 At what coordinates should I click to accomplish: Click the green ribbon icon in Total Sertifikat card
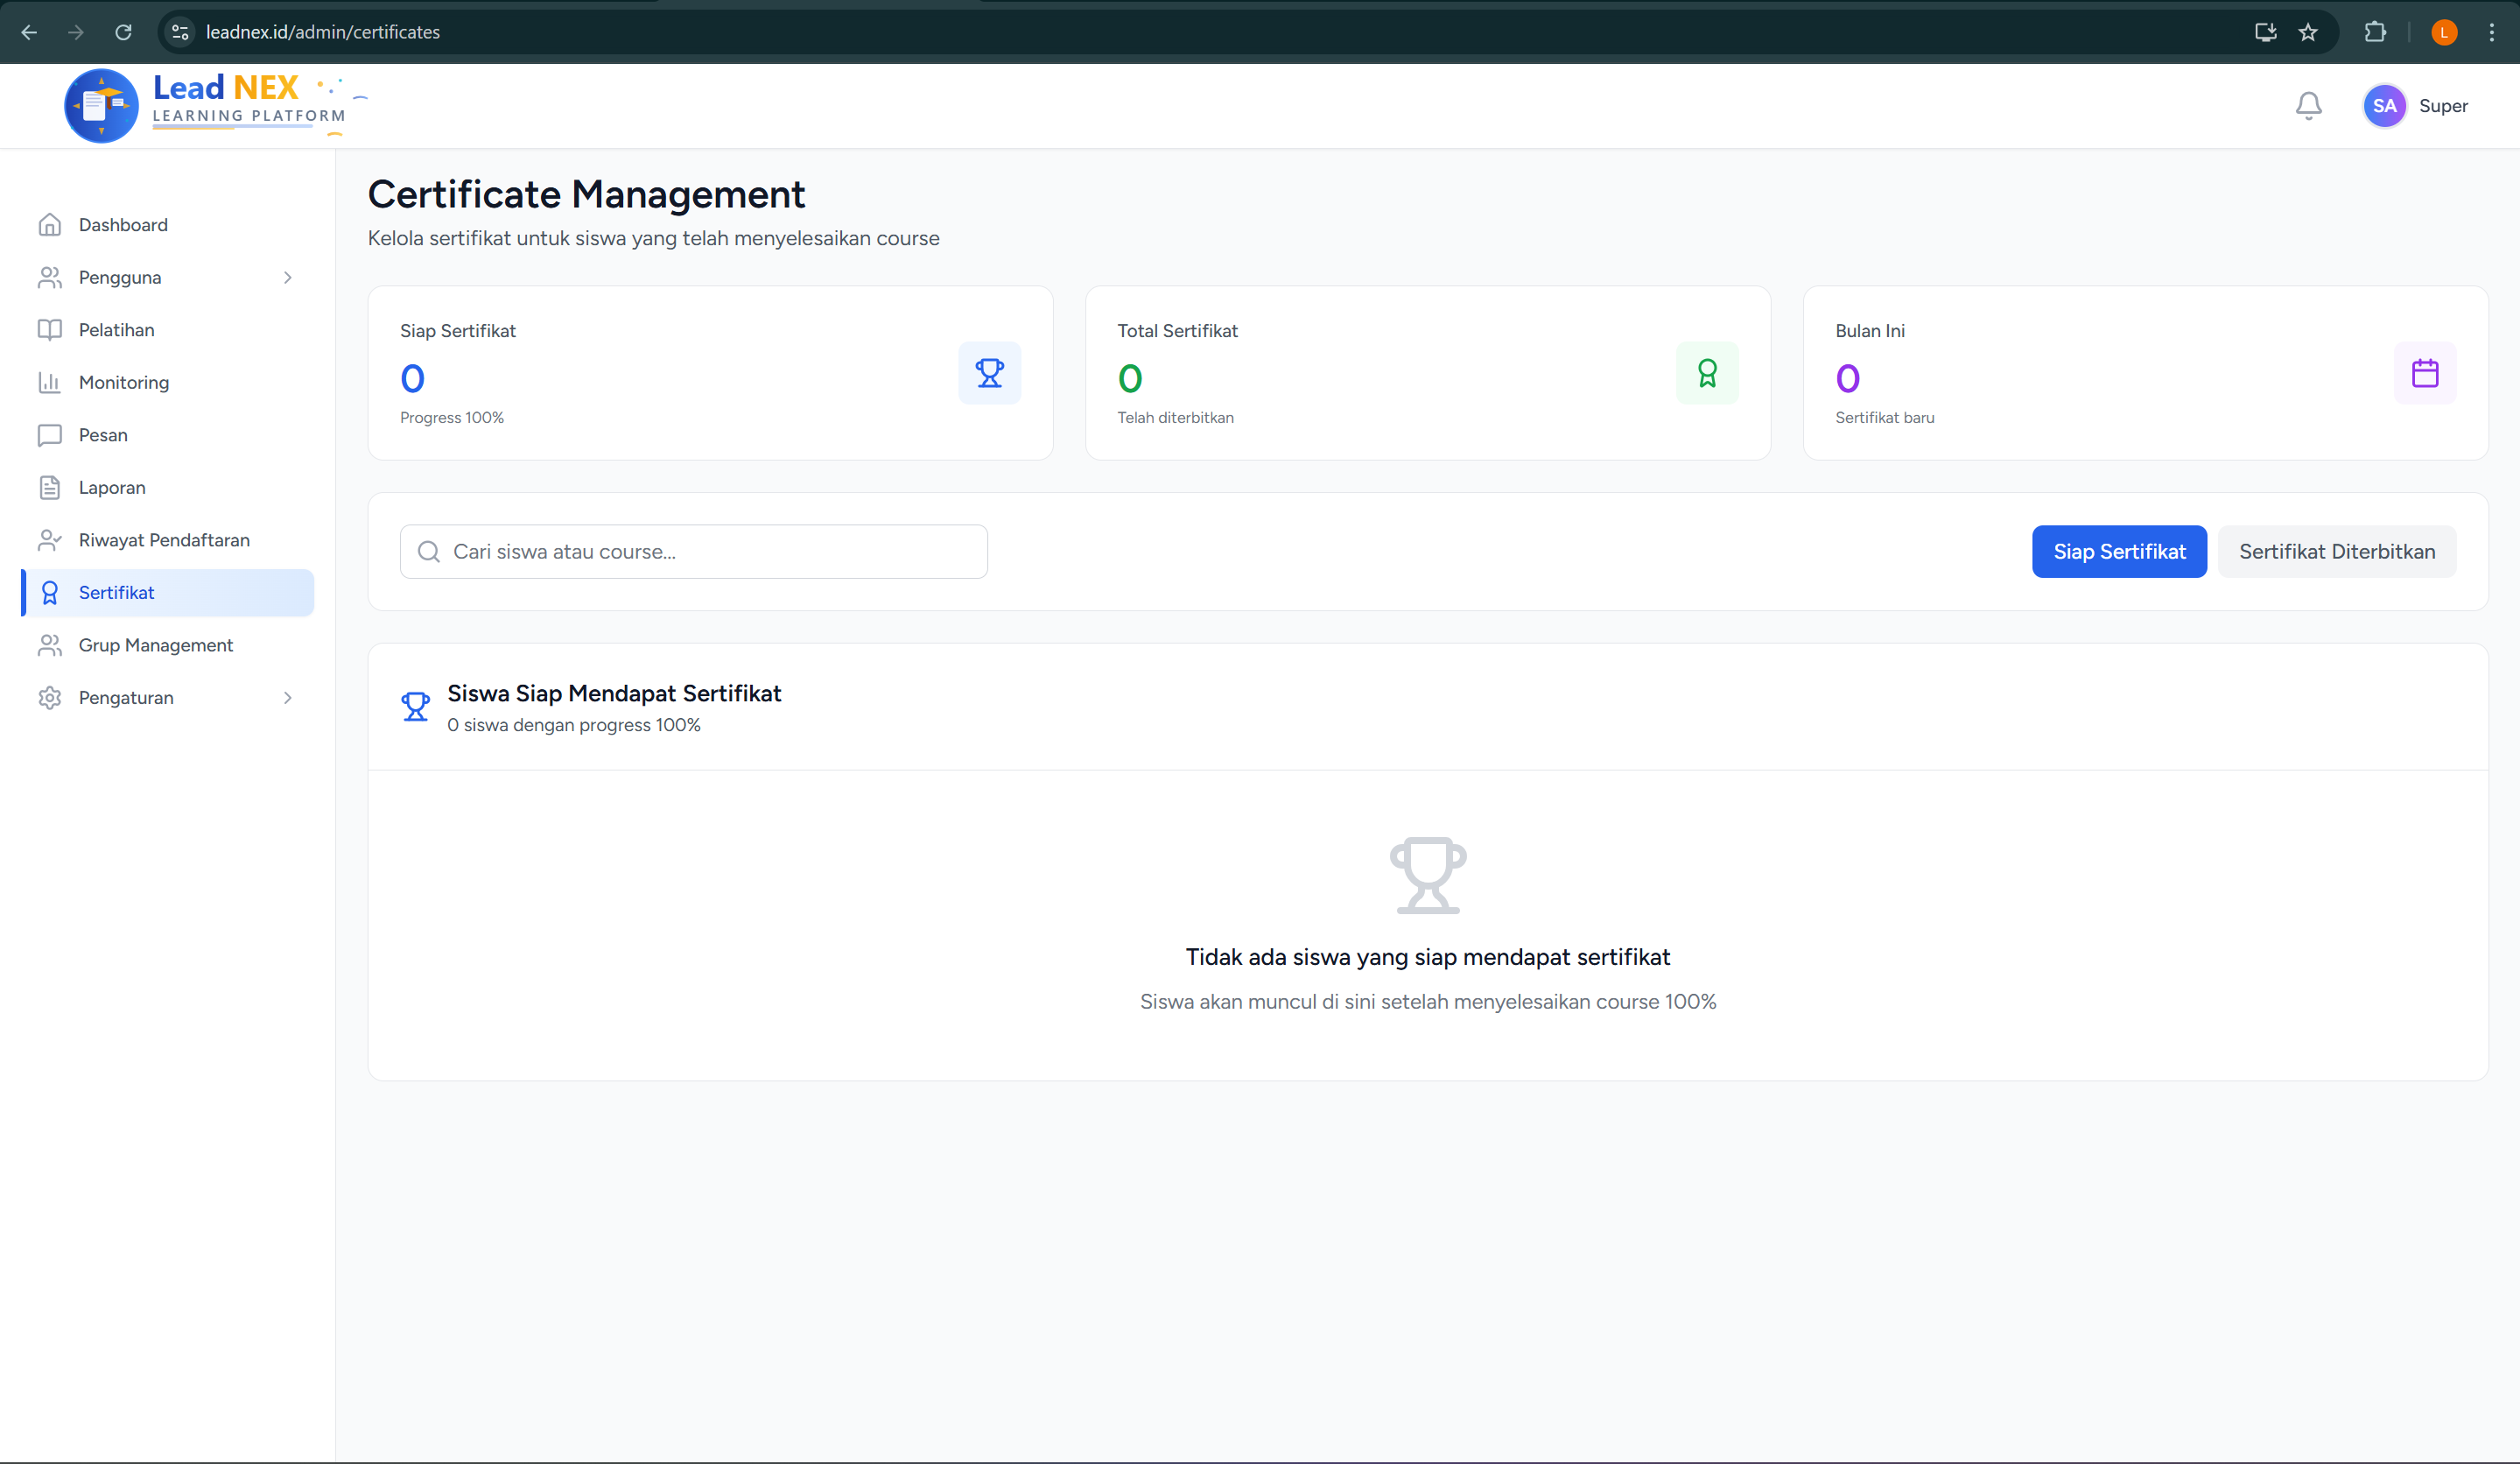pyautogui.click(x=1707, y=373)
